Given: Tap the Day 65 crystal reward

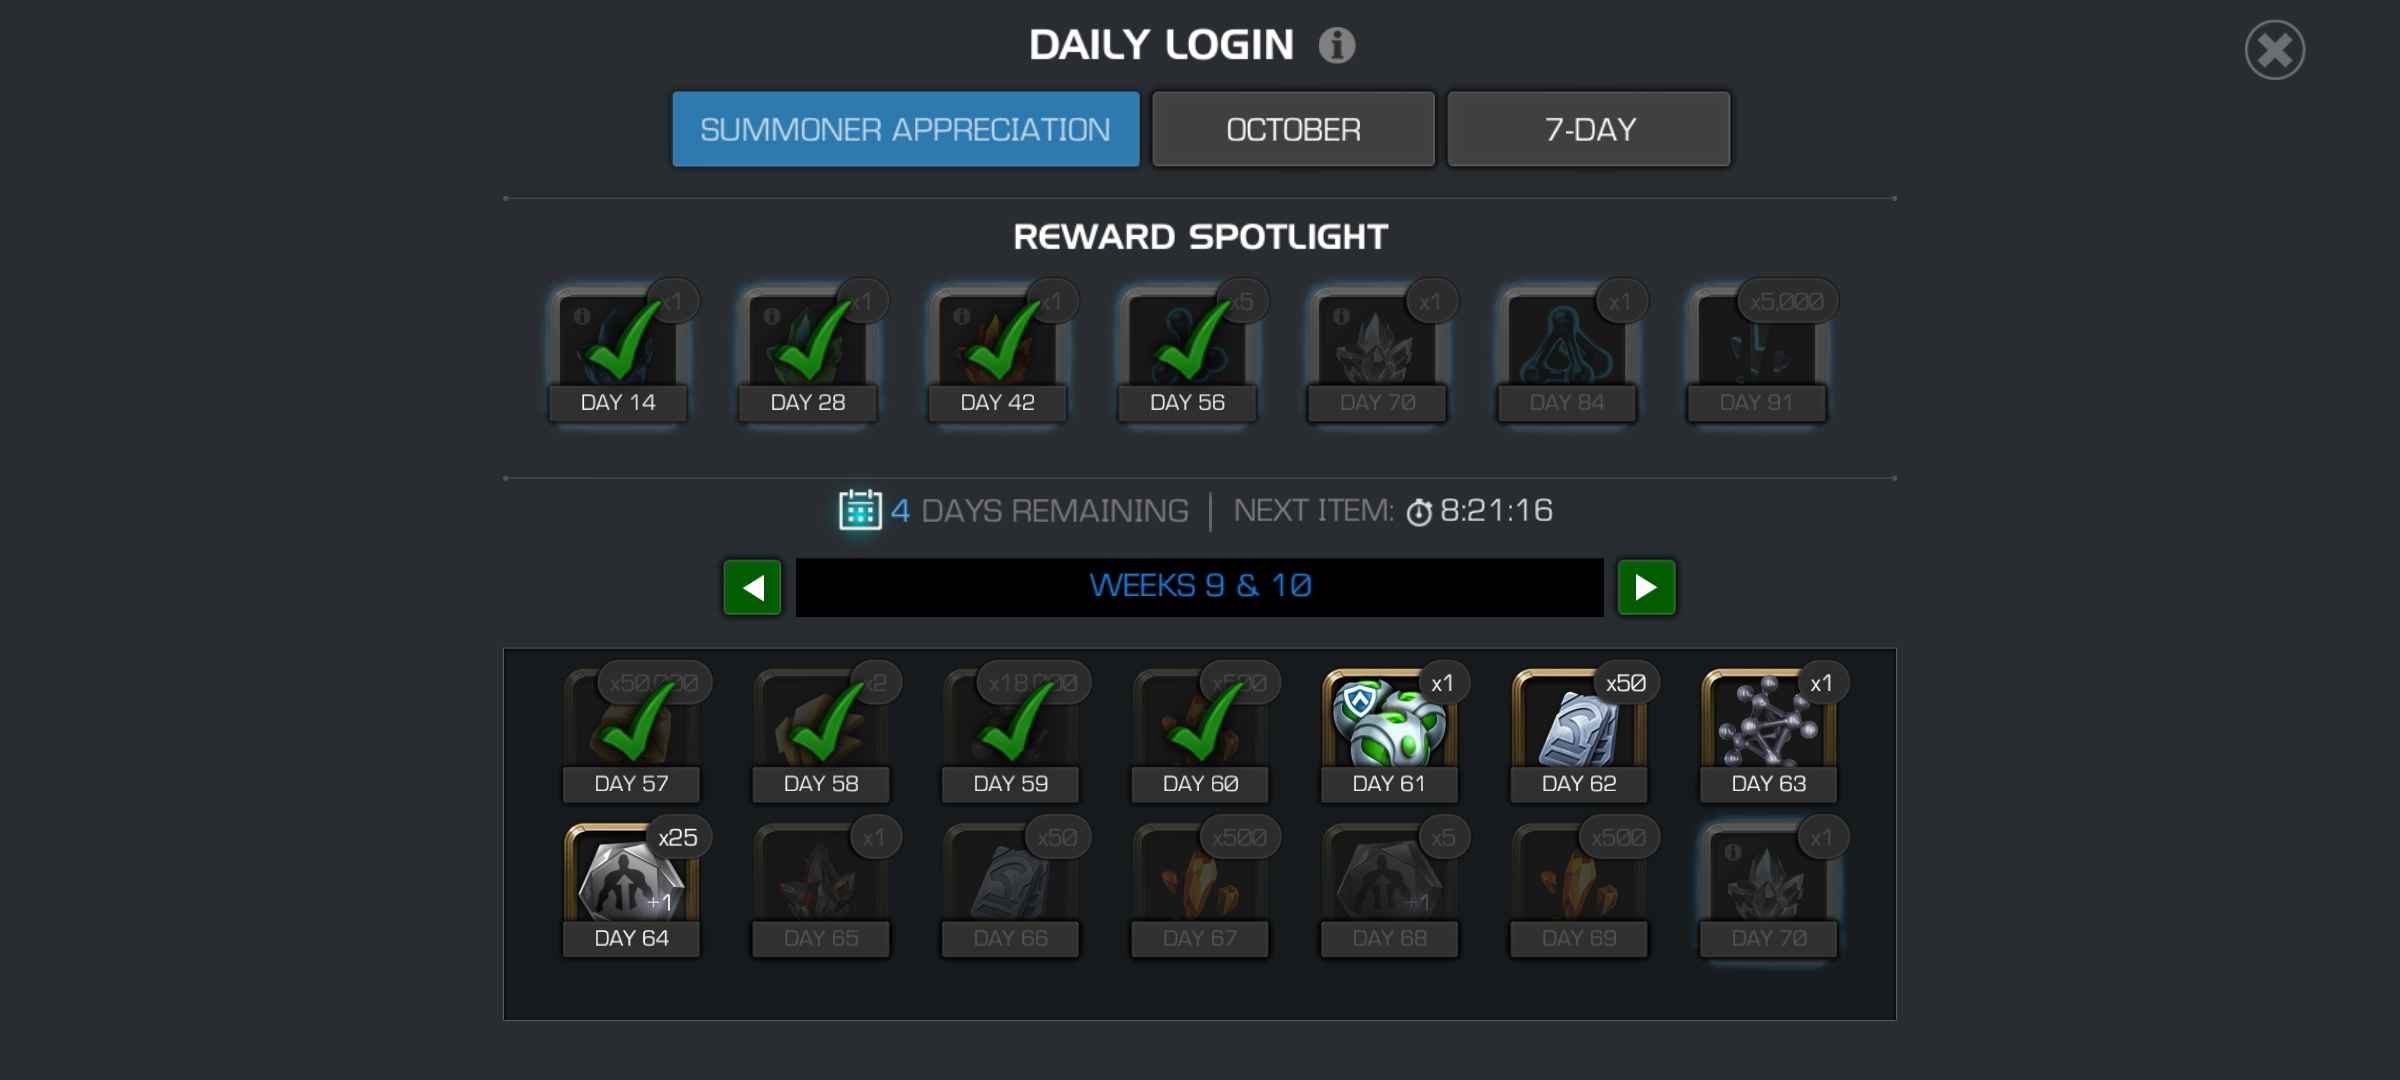Looking at the screenshot, I should coord(821,888).
